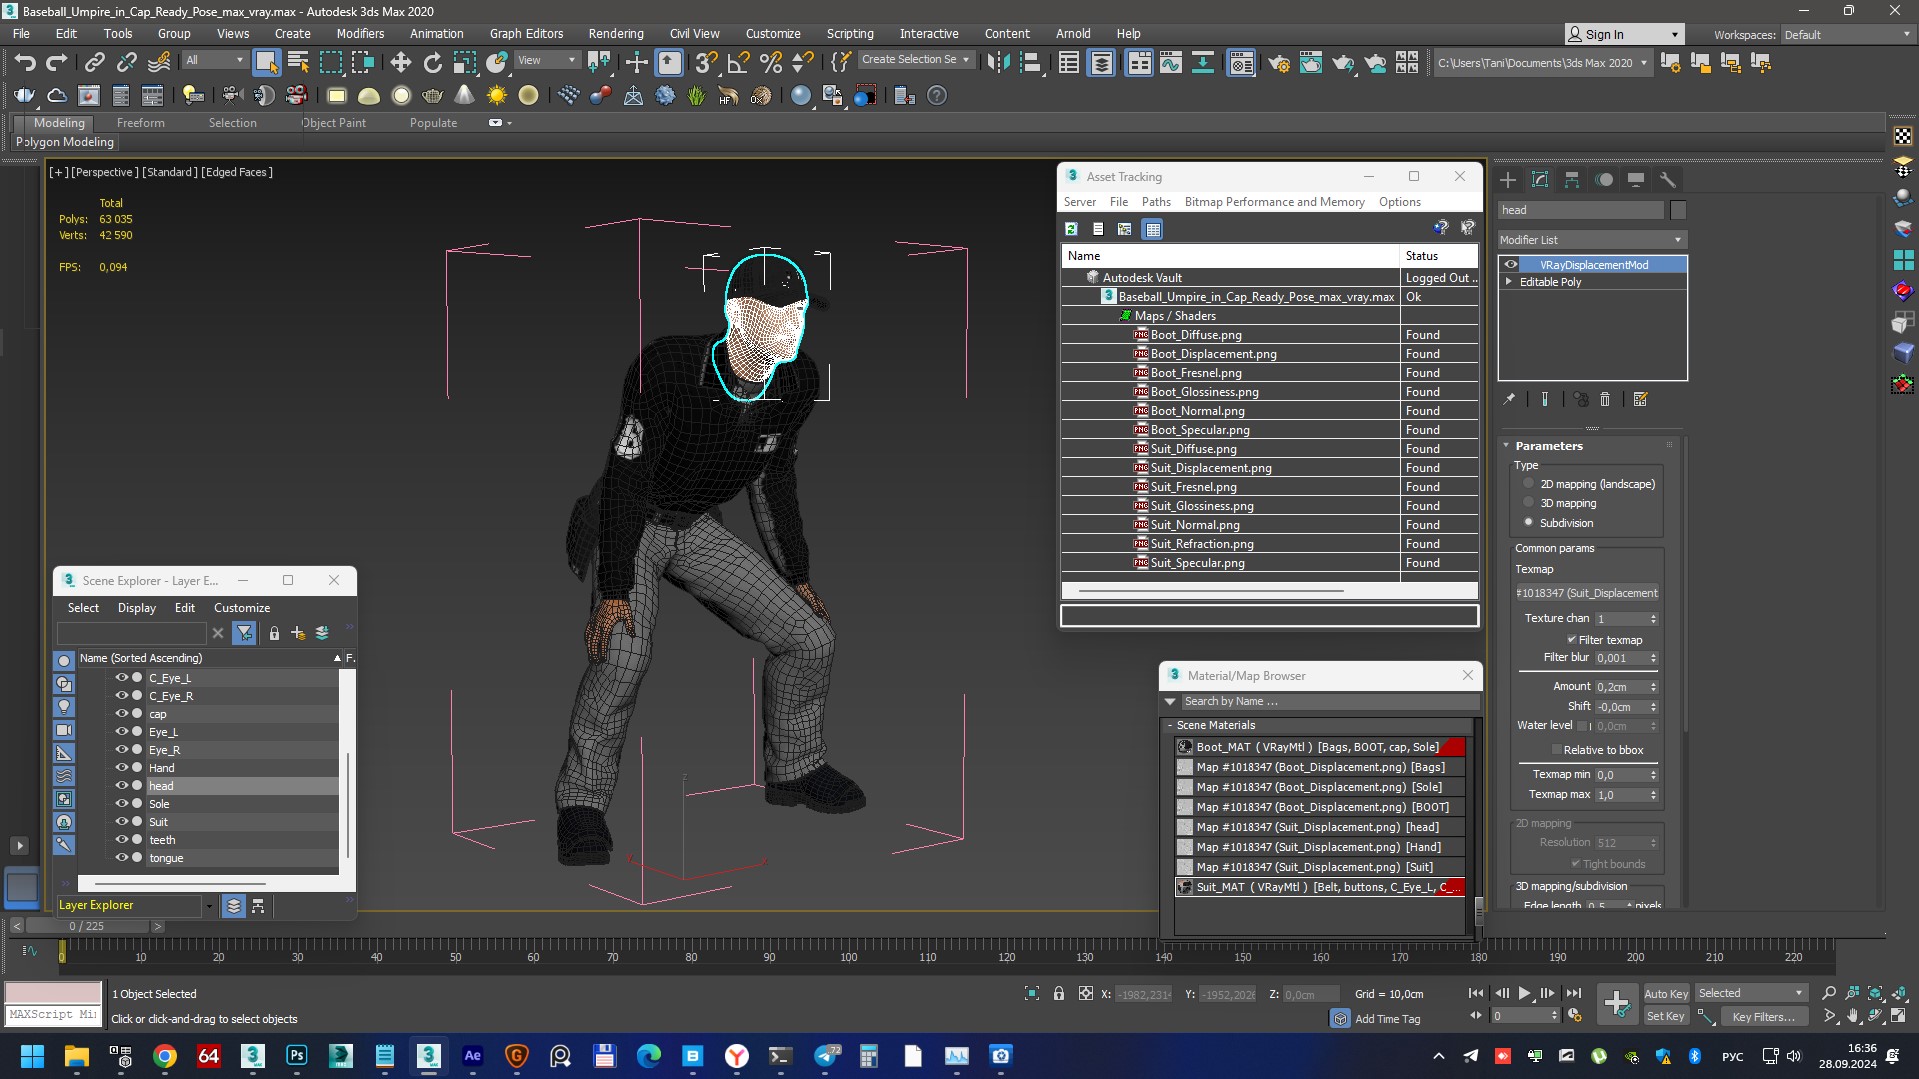Viewport: 1919px width, 1079px height.
Task: Enable Relative to bbox checkbox
Action: (x=1556, y=750)
